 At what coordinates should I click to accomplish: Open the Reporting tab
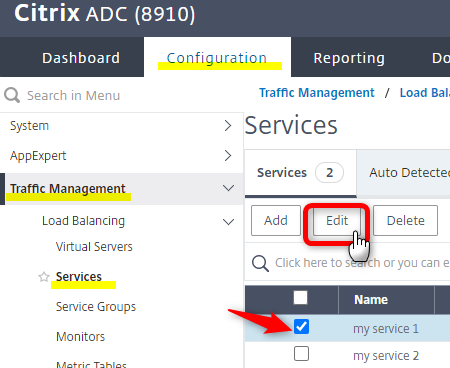(349, 58)
